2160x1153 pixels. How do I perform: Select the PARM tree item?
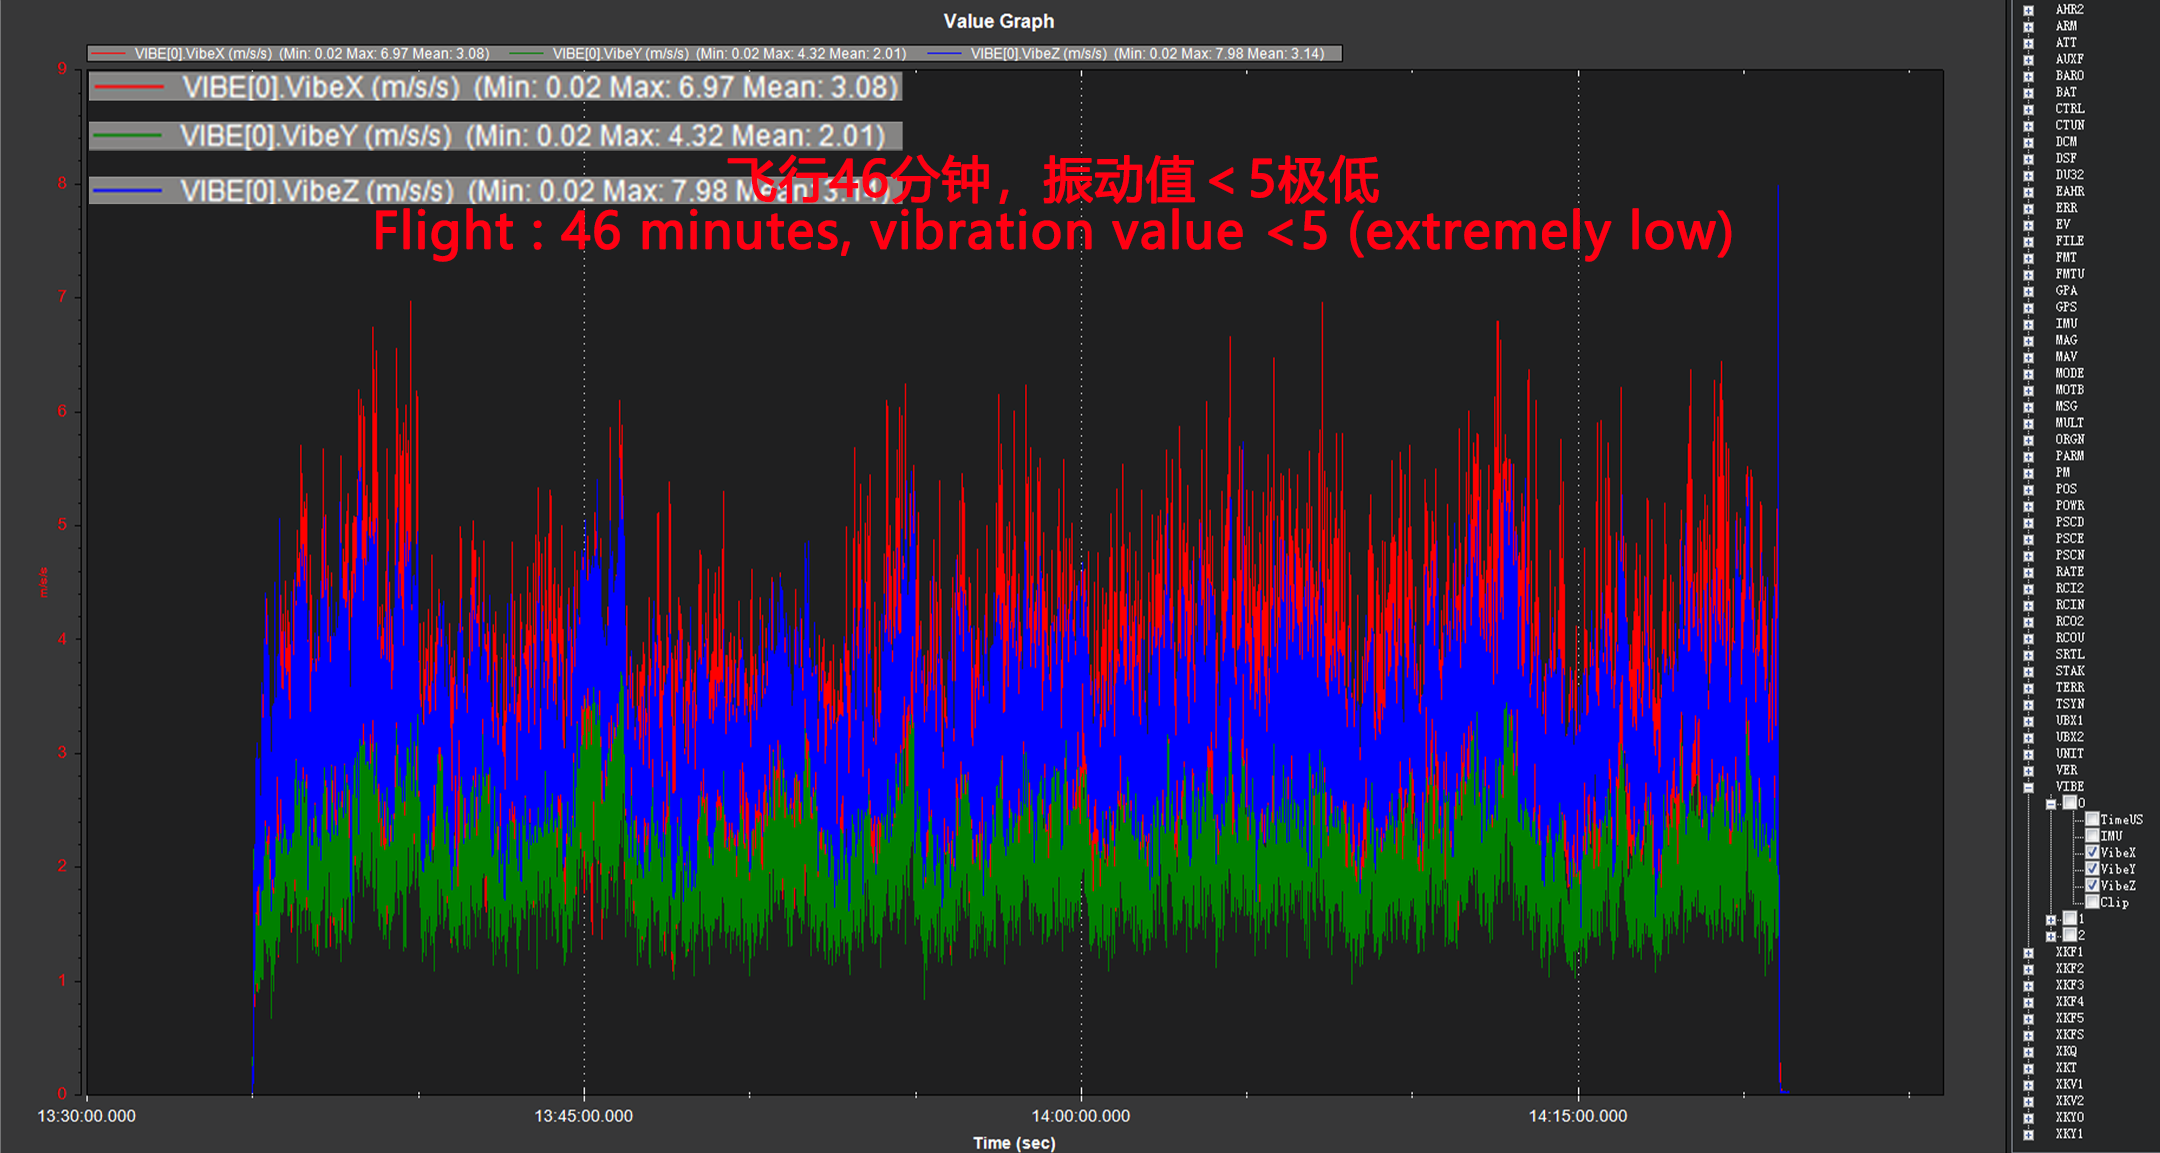coord(2069,456)
